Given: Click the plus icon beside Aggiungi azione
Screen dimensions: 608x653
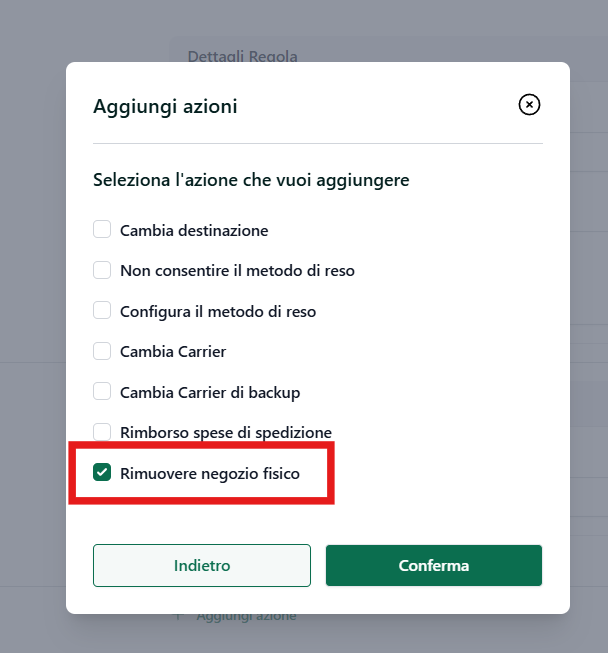Looking at the screenshot, I should pyautogui.click(x=178, y=616).
